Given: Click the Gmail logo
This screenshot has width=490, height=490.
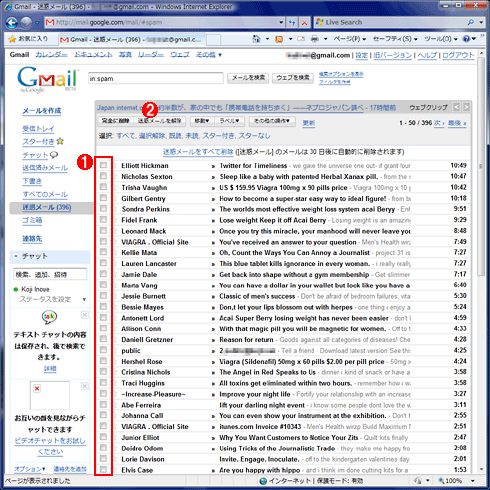Looking at the screenshot, I should [x=47, y=79].
